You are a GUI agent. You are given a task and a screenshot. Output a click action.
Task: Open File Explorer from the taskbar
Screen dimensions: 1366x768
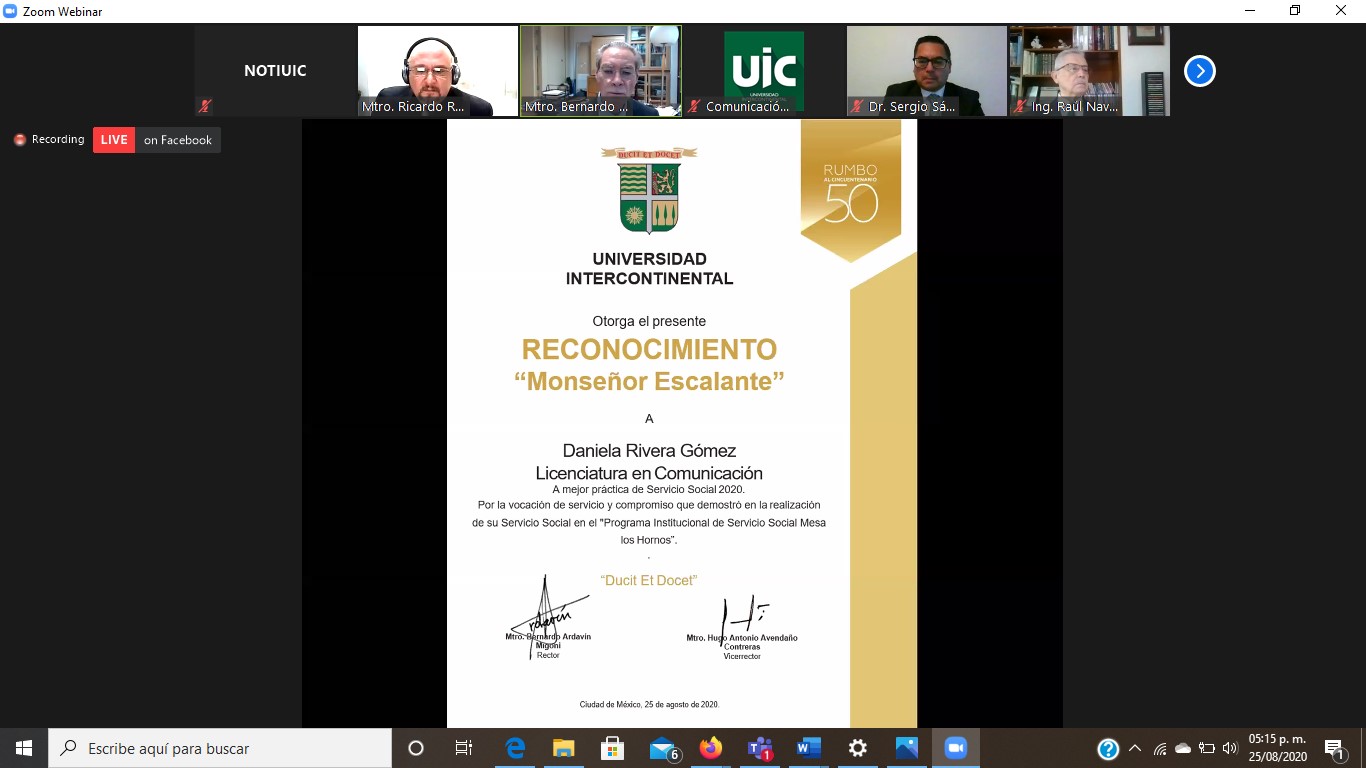(564, 748)
